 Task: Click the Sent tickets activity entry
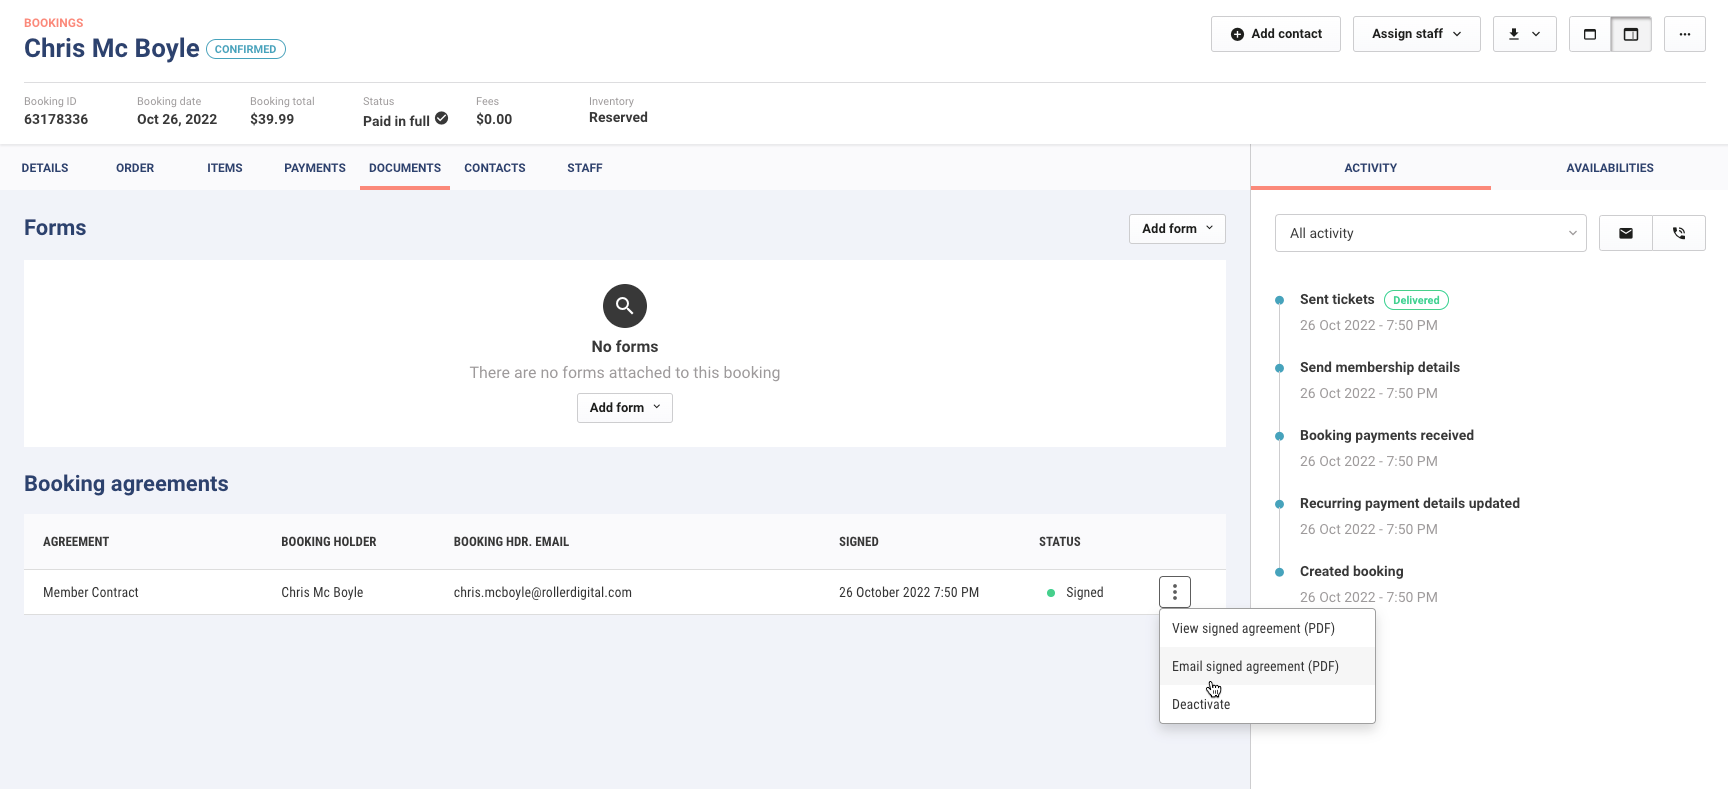click(1337, 299)
